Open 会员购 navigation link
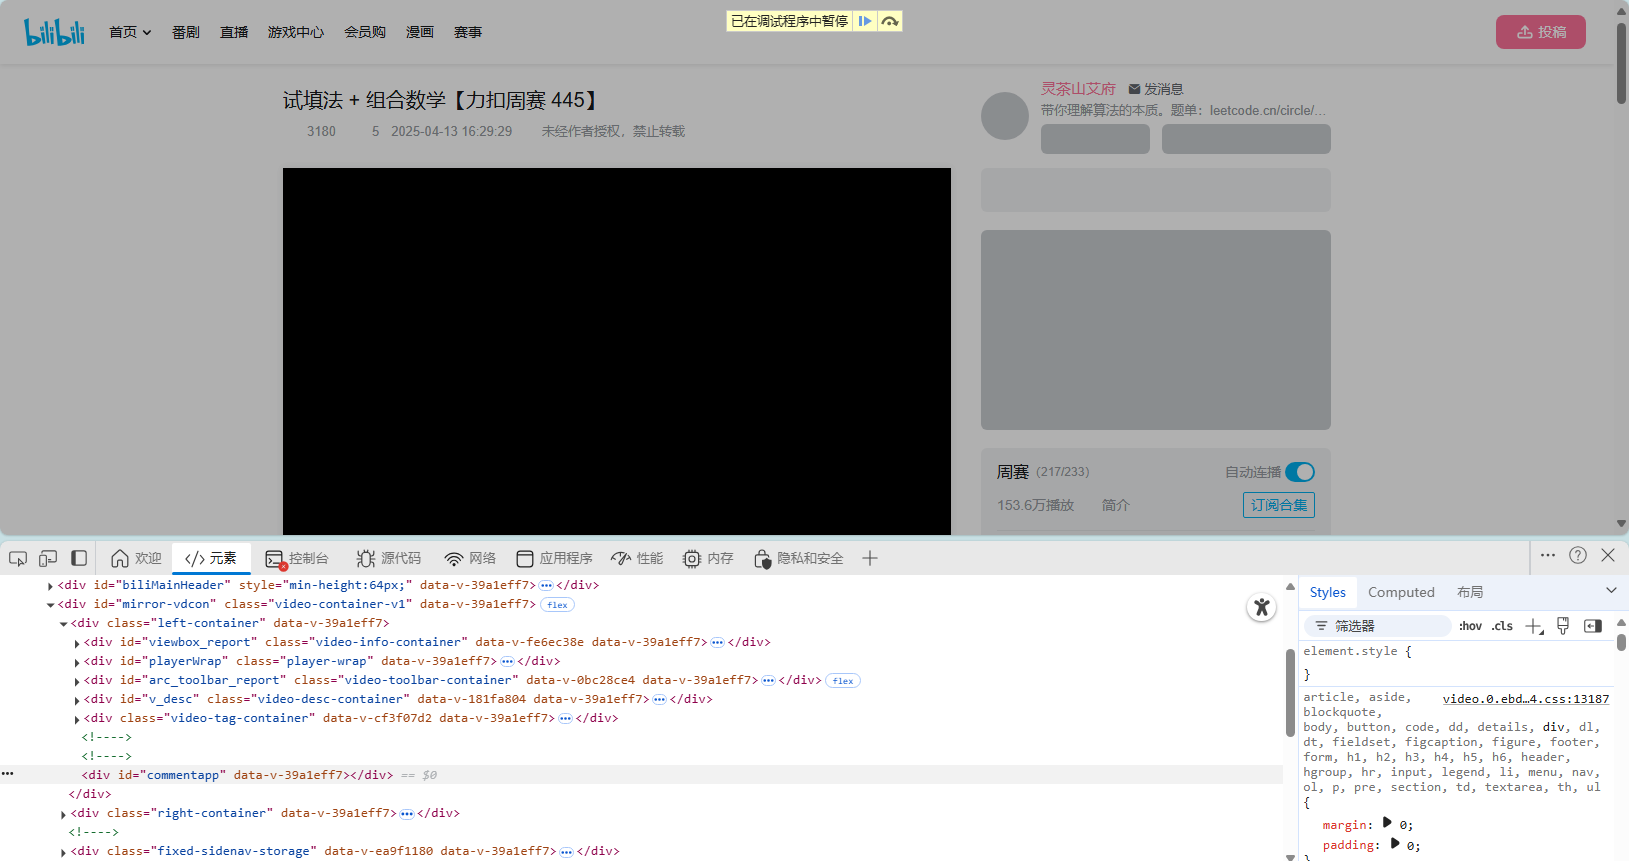Viewport: 1629px width, 861px height. 365,32
